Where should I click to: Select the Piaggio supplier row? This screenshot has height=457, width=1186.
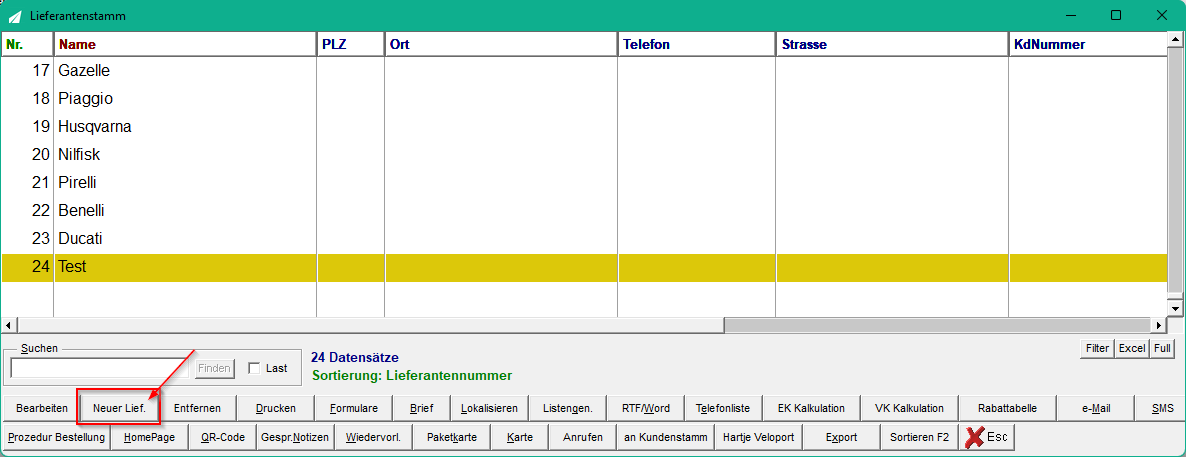coord(585,98)
